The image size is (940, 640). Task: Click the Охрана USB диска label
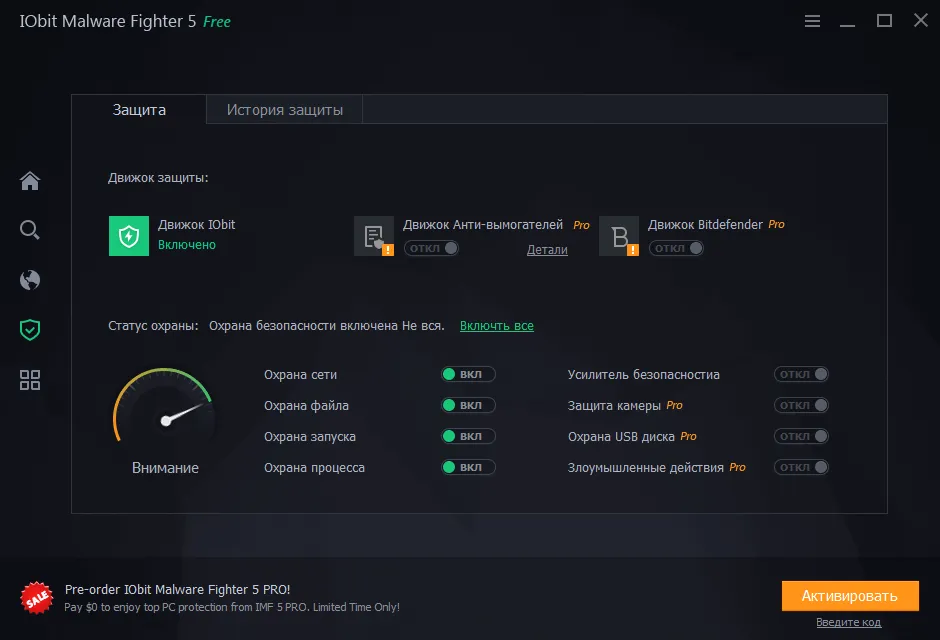[622, 437]
